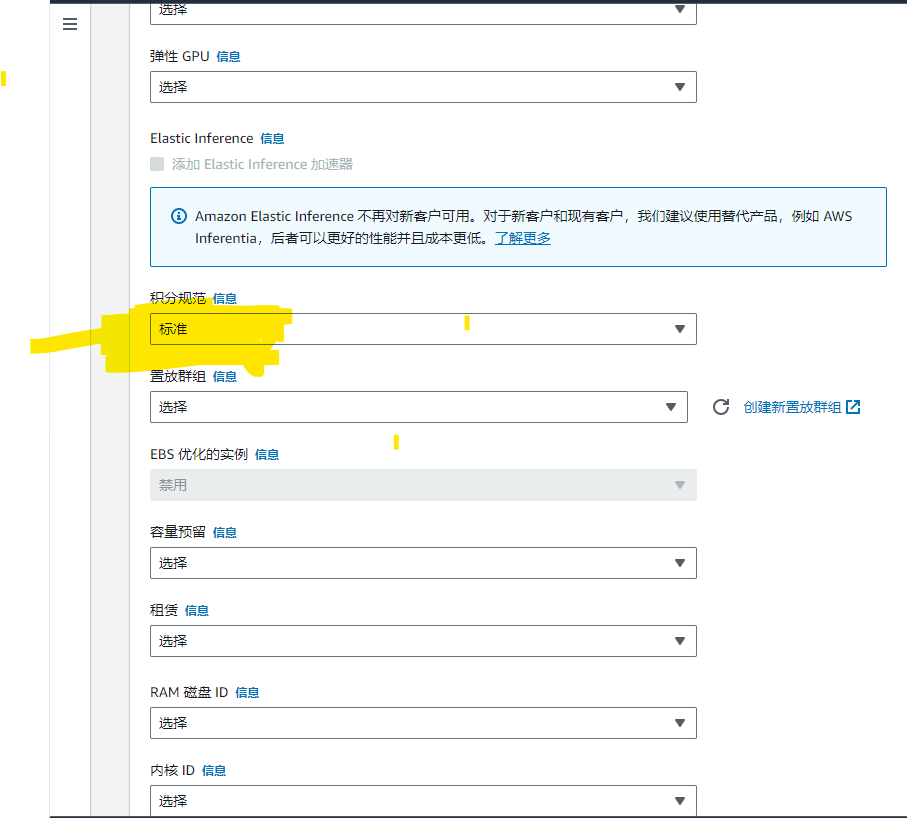Expand the 置放群组 selection dropdown

[418, 407]
